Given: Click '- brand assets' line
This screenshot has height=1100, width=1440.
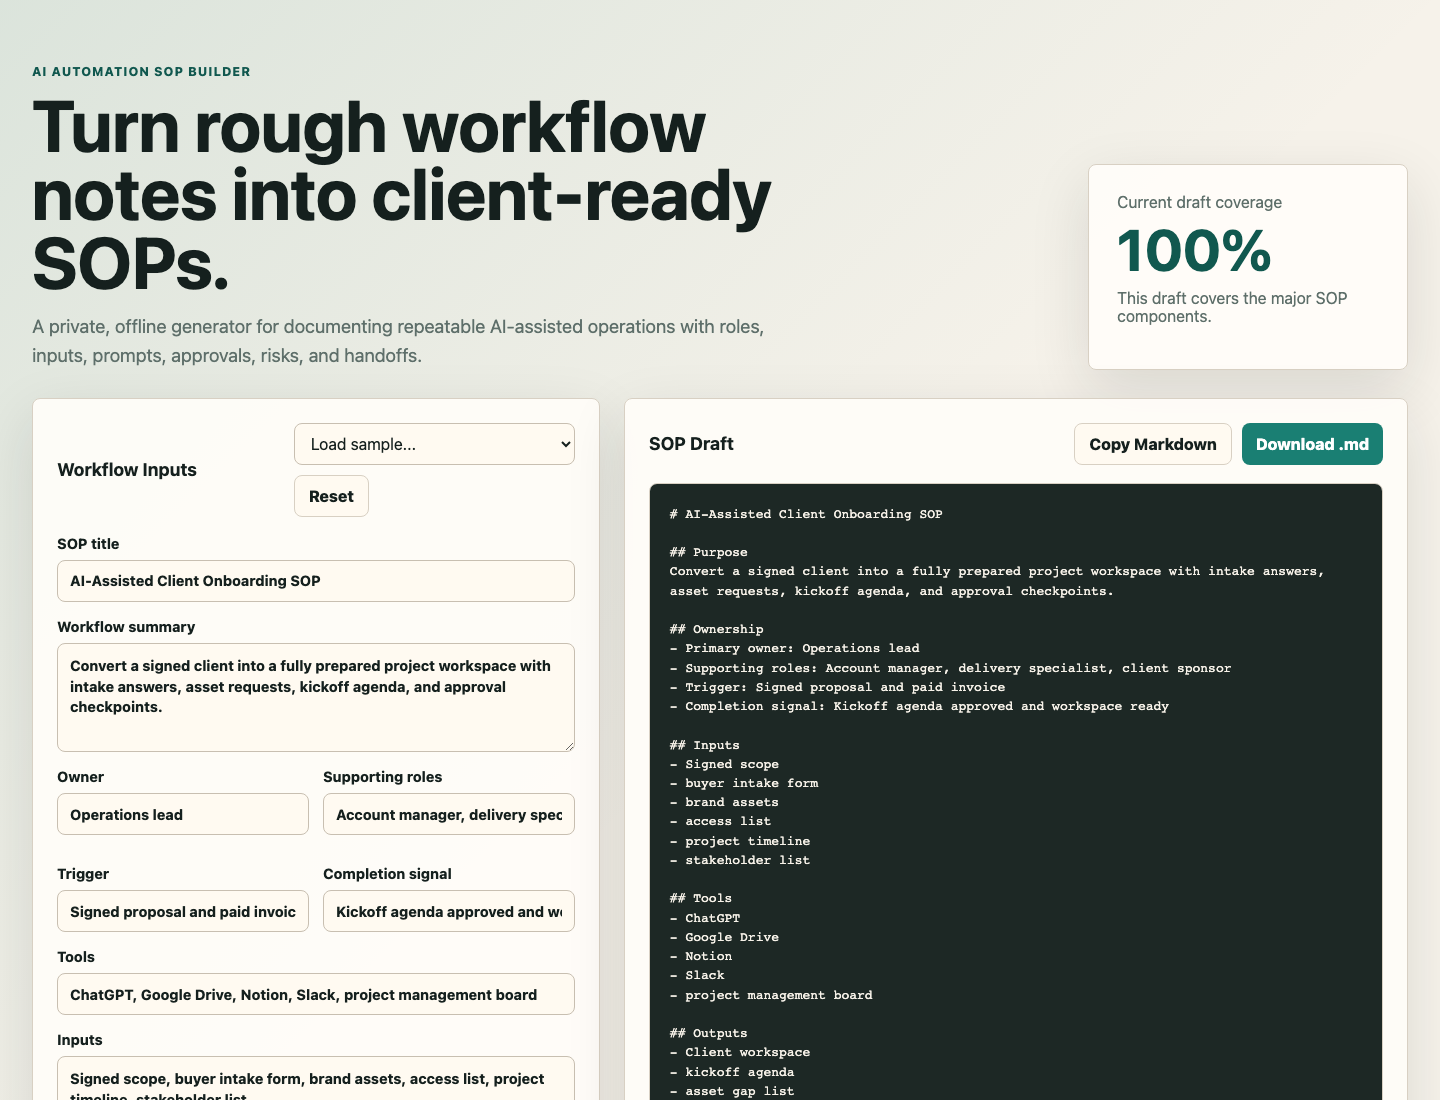Looking at the screenshot, I should tap(724, 802).
